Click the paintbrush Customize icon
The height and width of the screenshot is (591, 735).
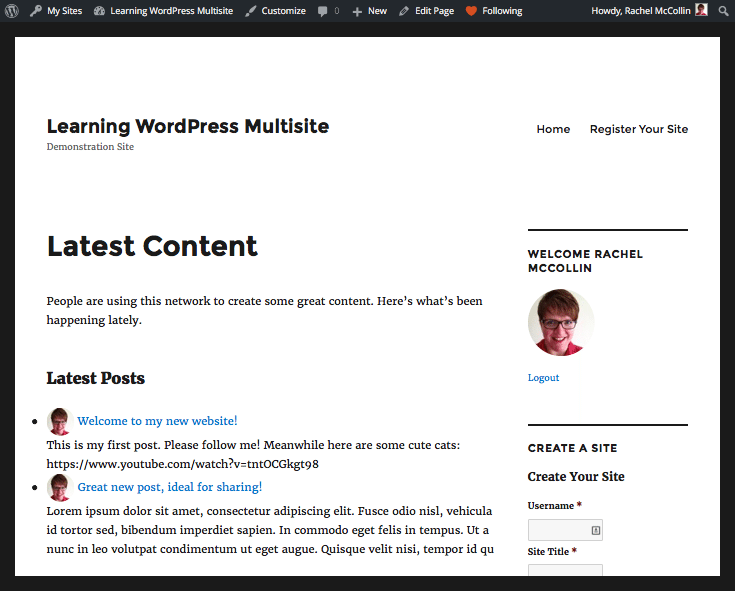click(251, 11)
